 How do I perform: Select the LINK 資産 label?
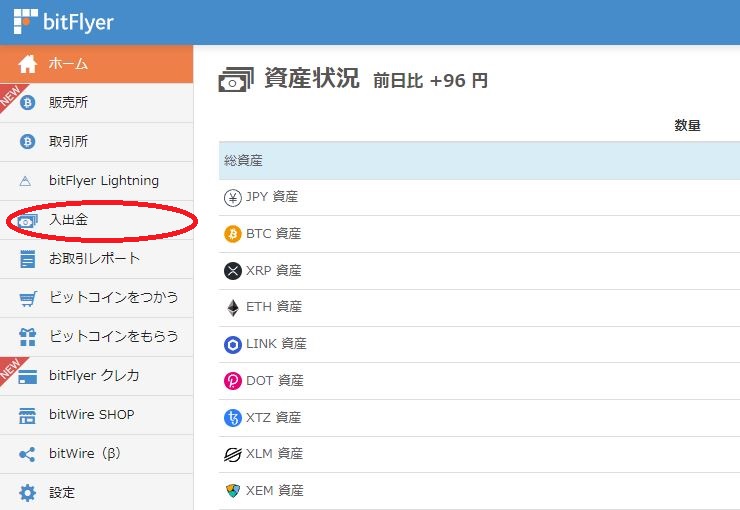click(277, 344)
